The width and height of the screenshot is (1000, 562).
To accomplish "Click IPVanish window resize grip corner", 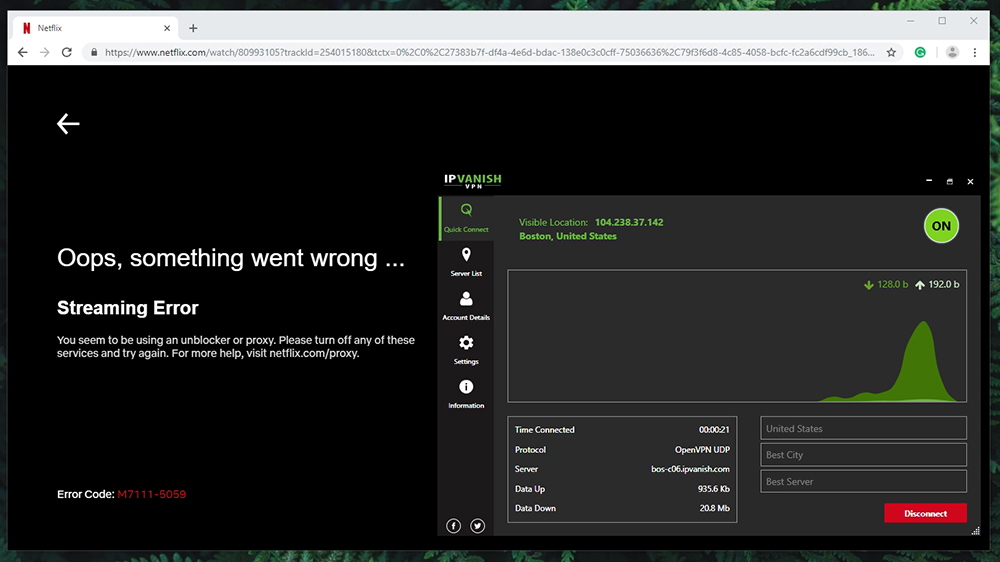I will [x=975, y=531].
